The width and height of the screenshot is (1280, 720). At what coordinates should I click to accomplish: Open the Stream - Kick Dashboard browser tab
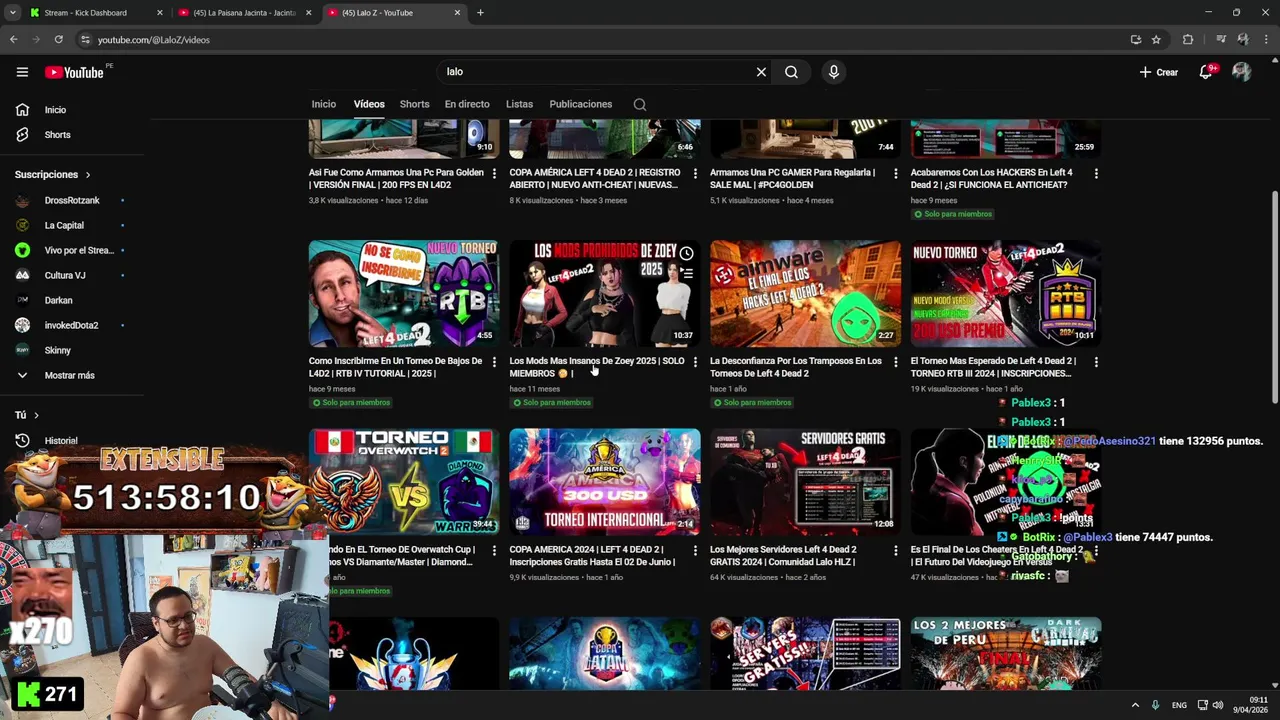[95, 13]
